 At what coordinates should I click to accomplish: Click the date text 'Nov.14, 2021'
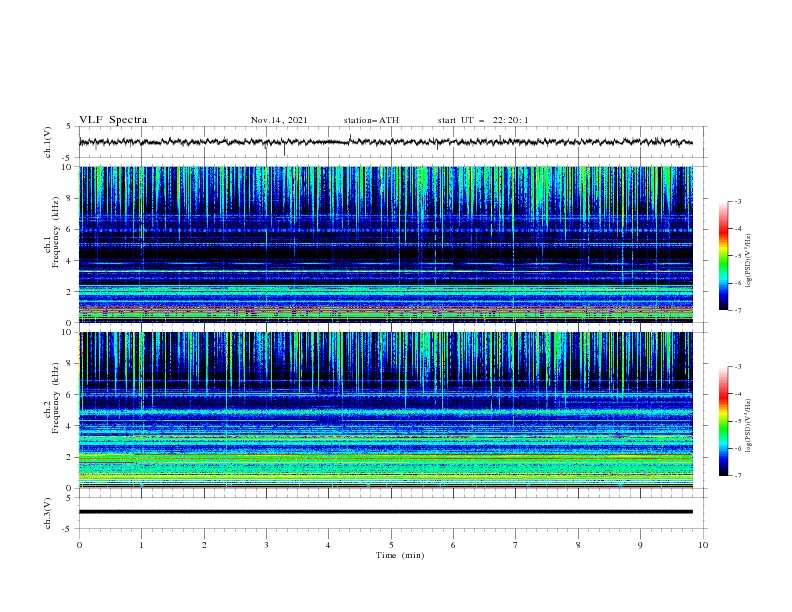pyautogui.click(x=279, y=120)
